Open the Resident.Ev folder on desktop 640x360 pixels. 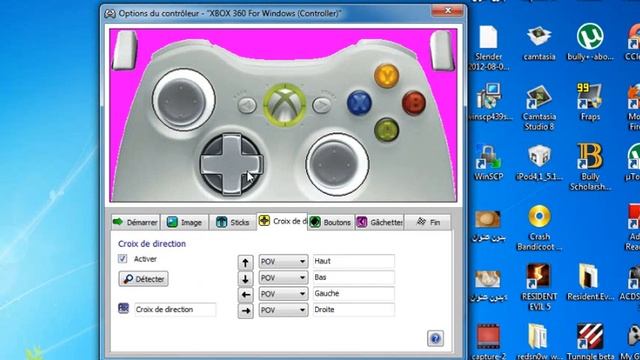coord(590,282)
